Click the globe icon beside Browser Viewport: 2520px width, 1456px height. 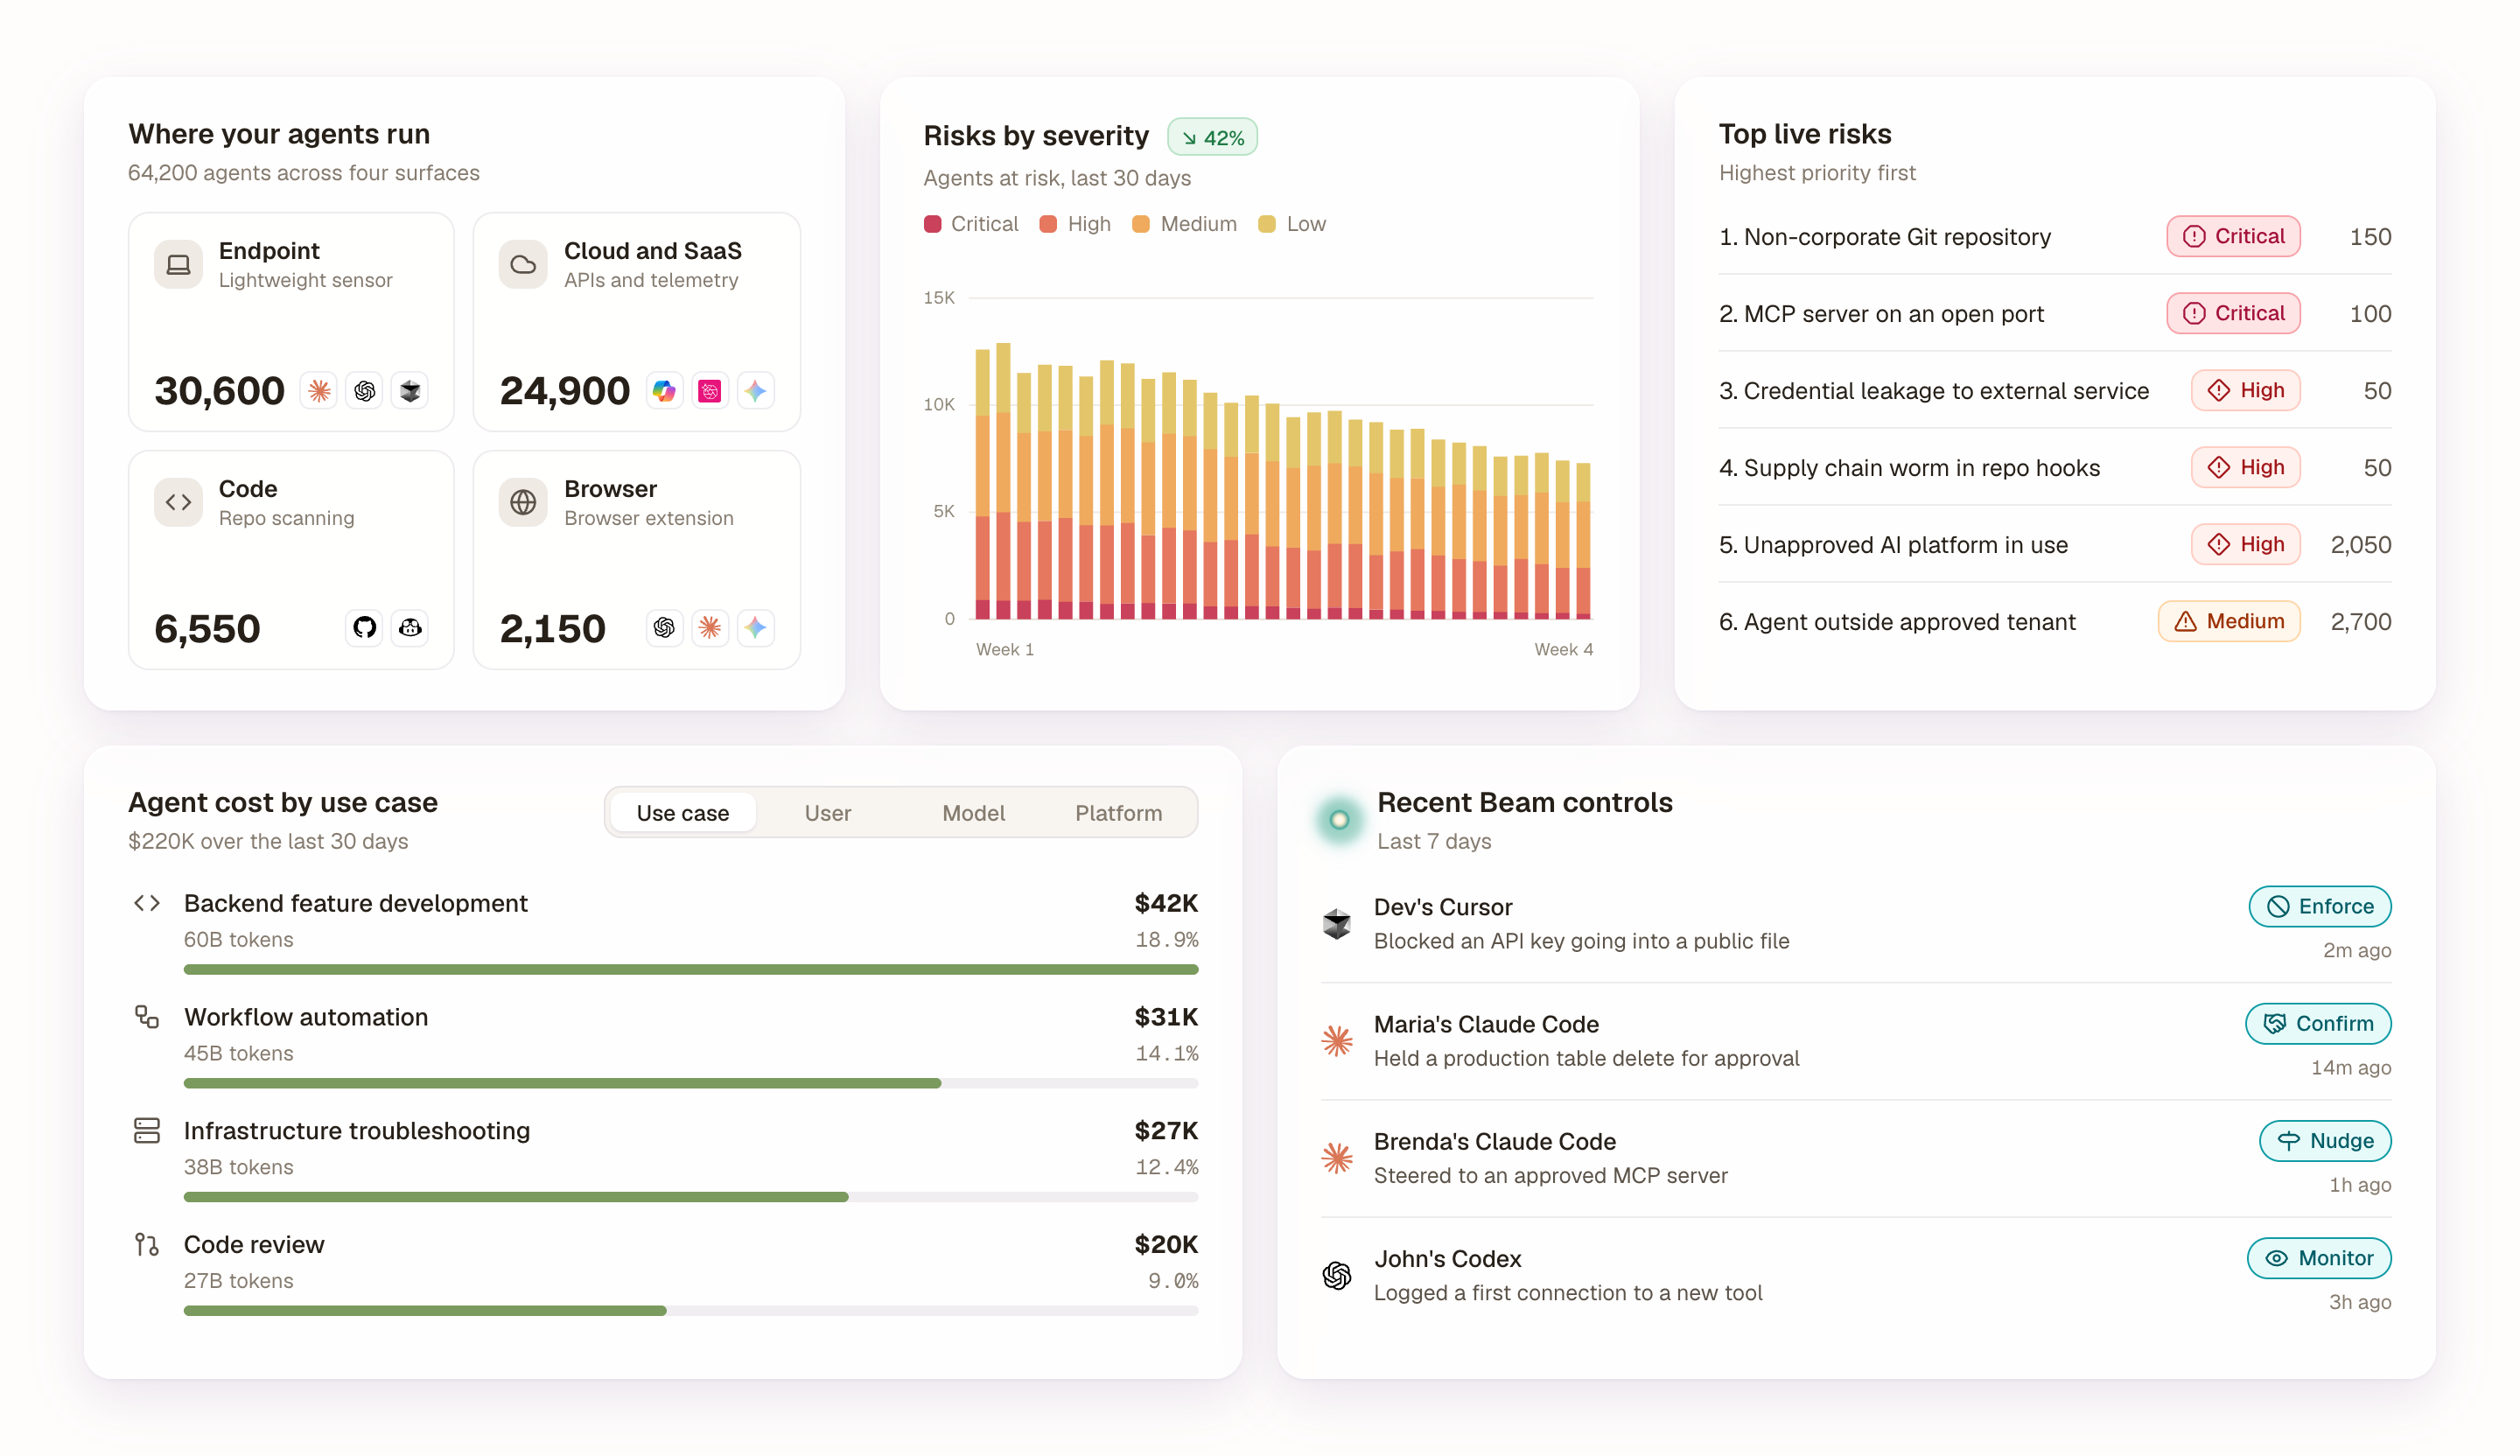coord(523,503)
